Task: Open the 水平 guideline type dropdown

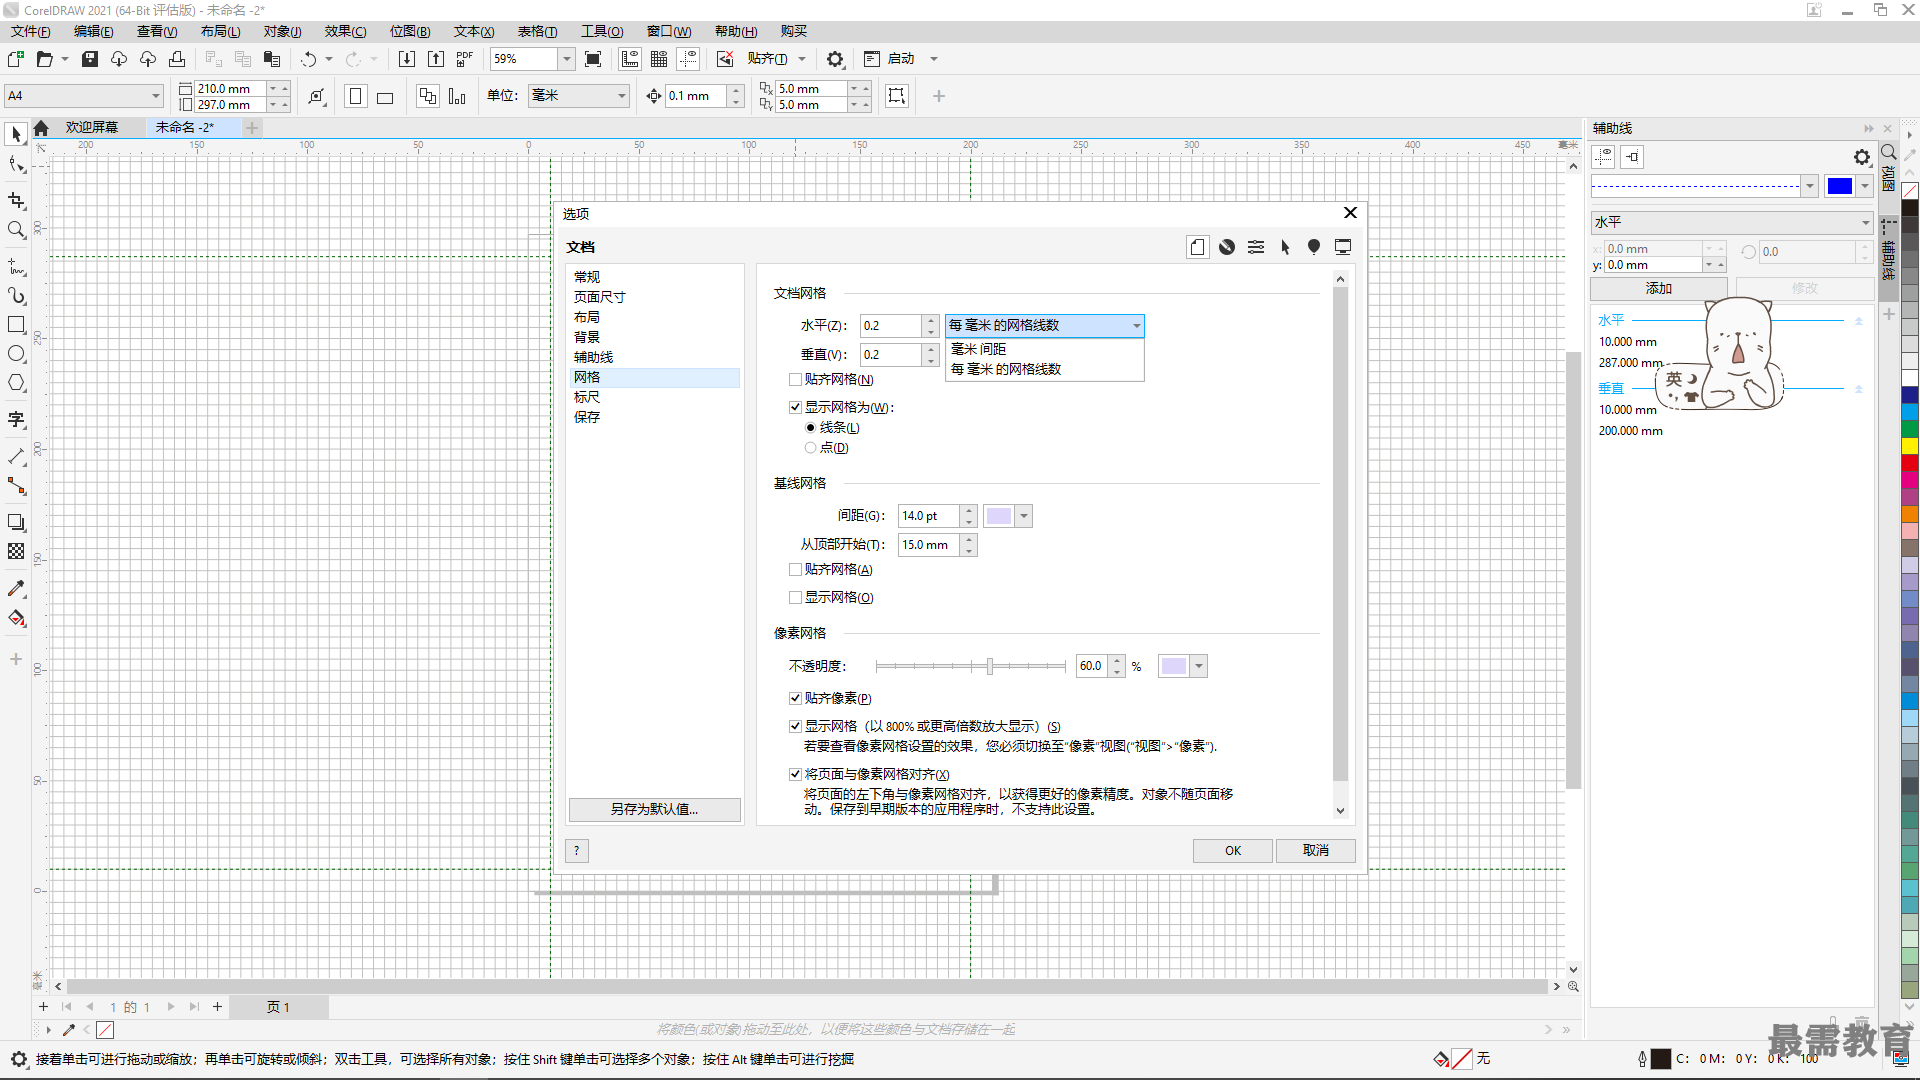Action: pos(1731,222)
